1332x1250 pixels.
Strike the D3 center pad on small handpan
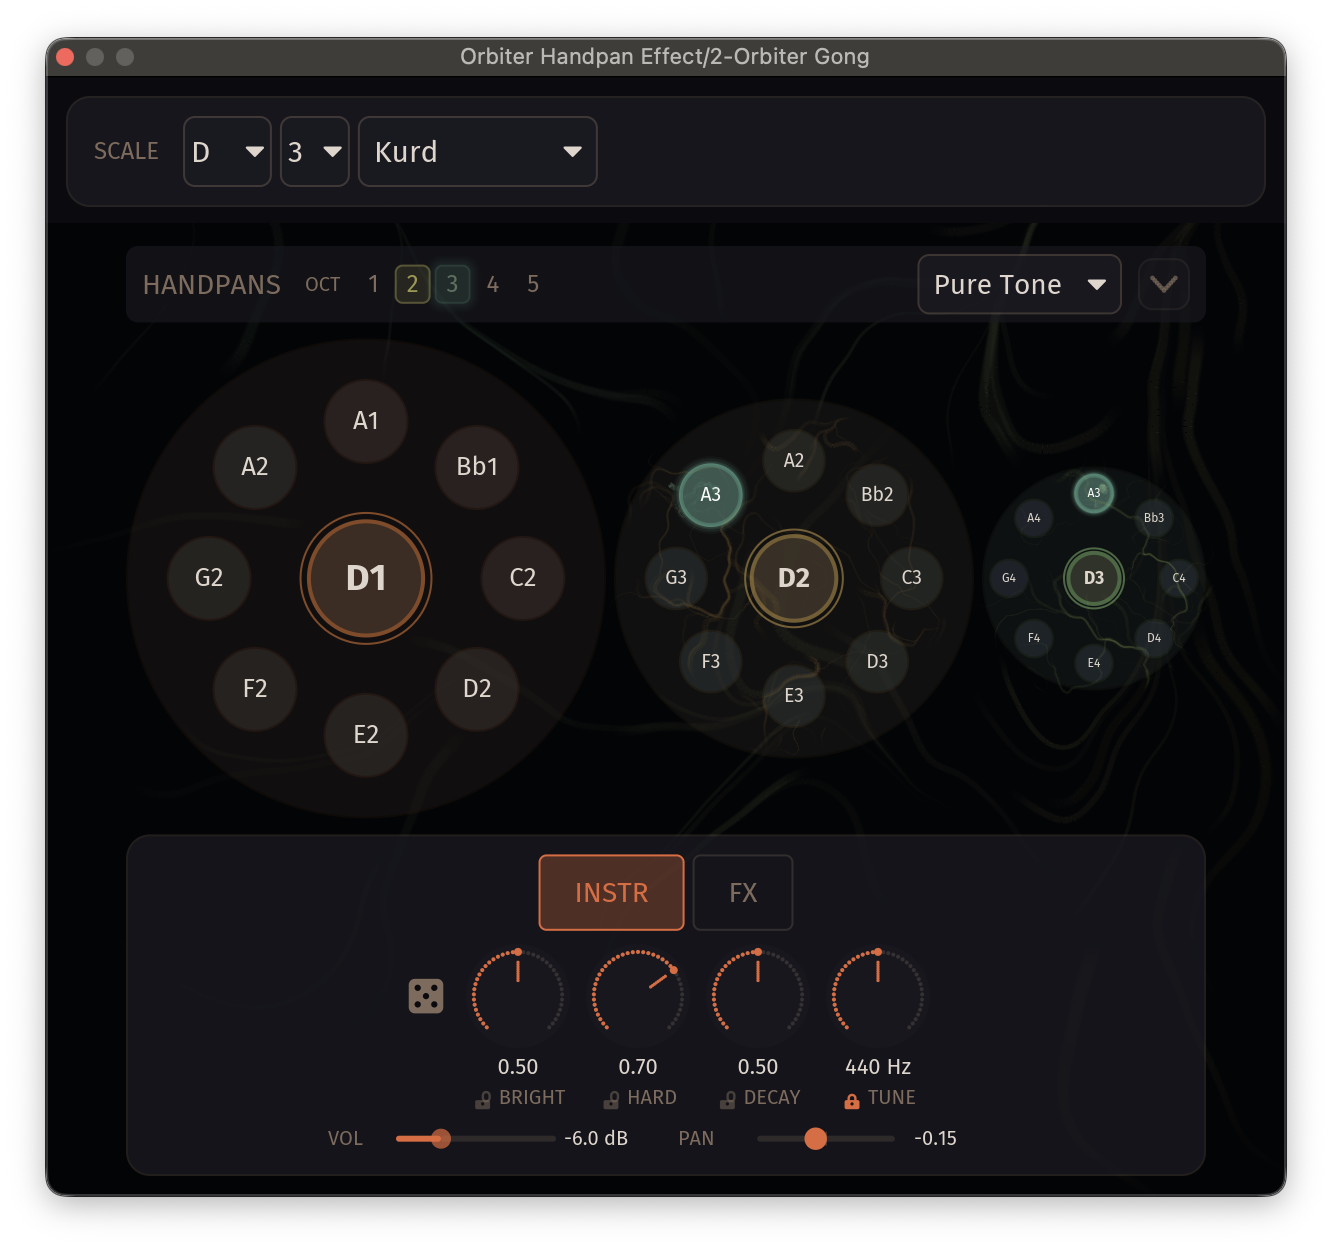pos(1094,578)
